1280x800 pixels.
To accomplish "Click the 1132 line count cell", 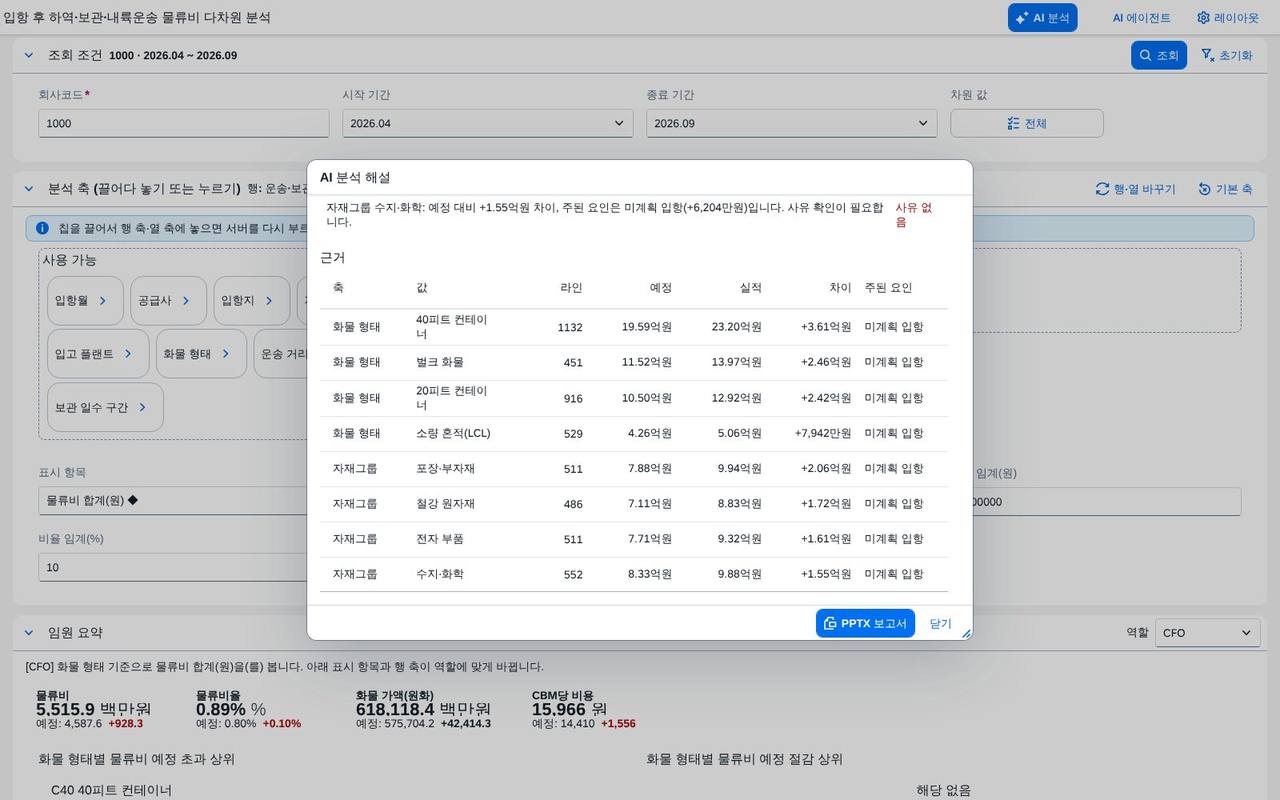I will click(x=570, y=327).
